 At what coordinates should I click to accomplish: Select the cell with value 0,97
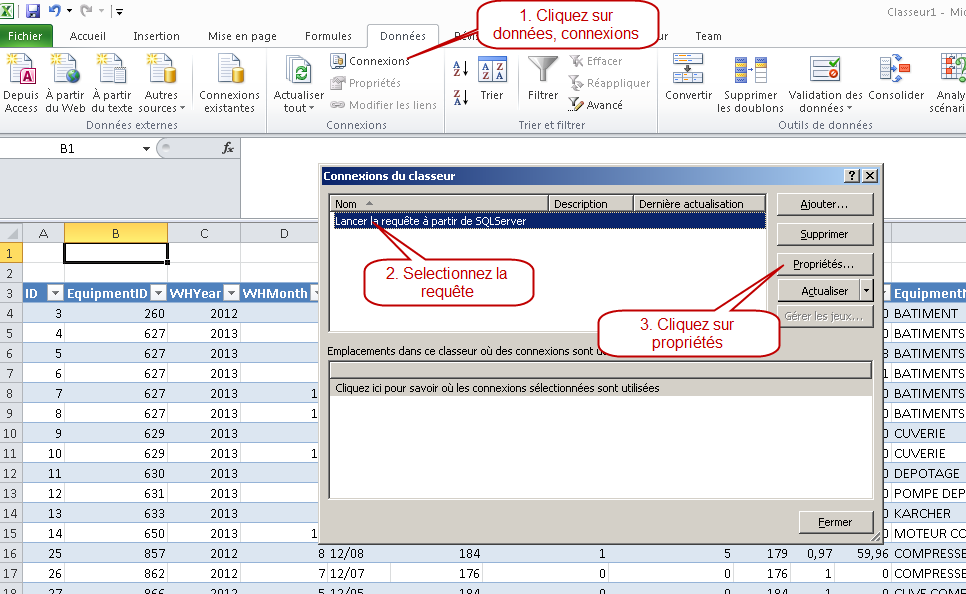point(813,553)
